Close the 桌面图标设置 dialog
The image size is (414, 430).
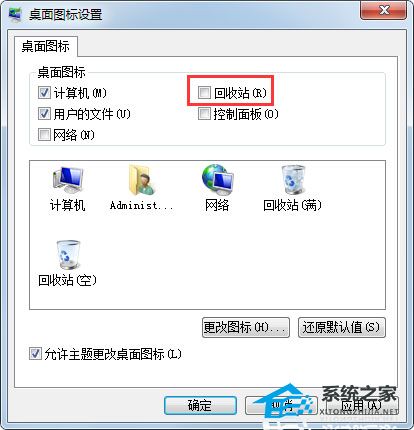[383, 11]
